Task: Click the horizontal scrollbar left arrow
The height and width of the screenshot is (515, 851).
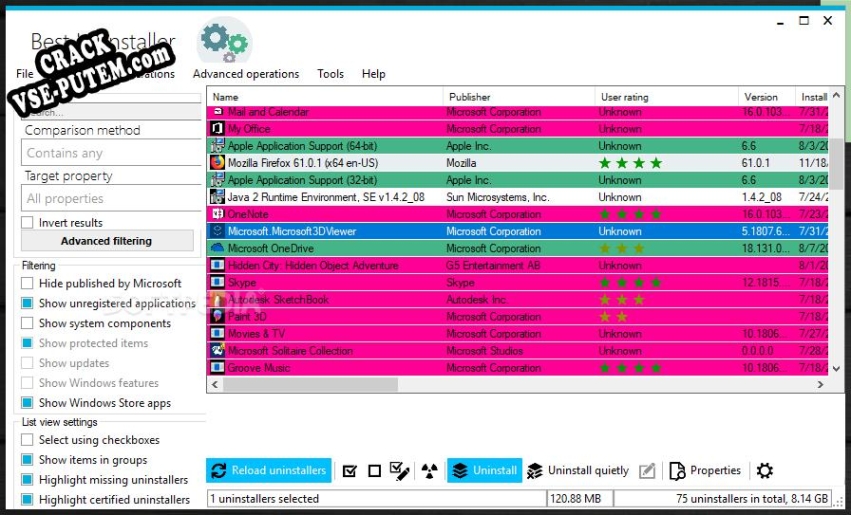Action: click(215, 384)
